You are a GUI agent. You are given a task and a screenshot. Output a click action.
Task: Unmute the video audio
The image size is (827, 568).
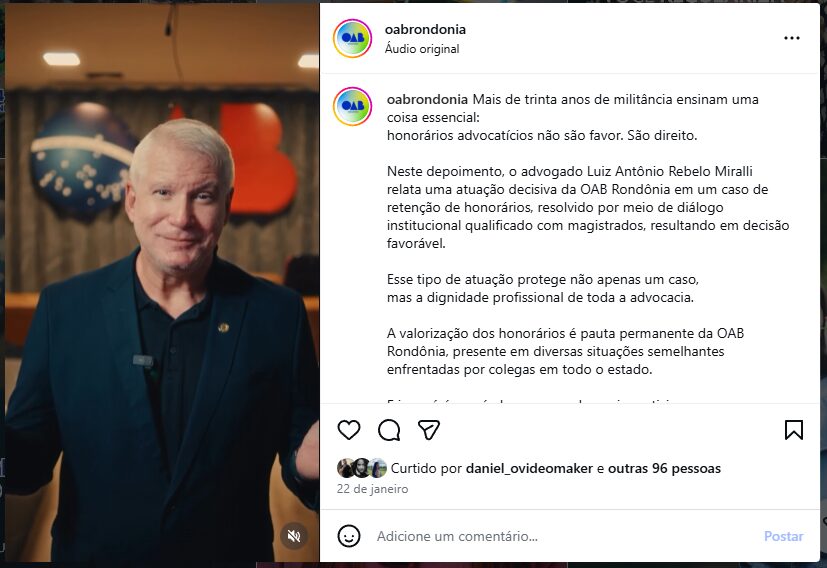[x=294, y=536]
